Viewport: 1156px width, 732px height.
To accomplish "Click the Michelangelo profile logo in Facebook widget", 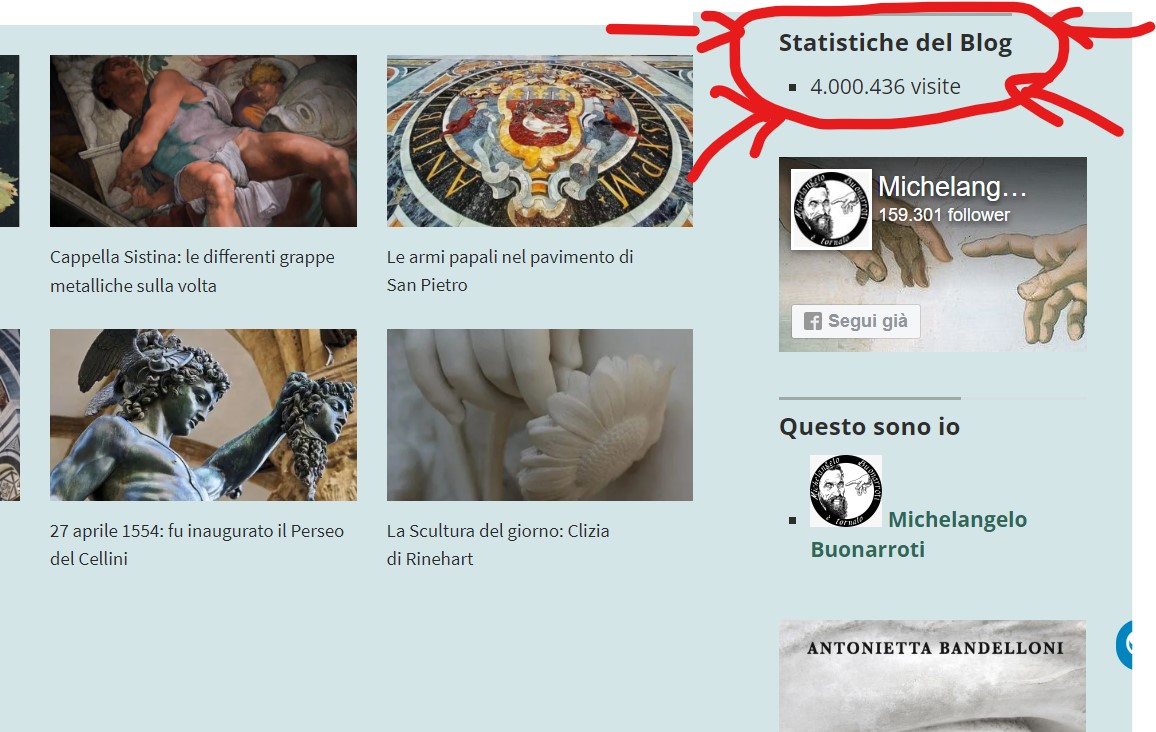I will 831,210.
